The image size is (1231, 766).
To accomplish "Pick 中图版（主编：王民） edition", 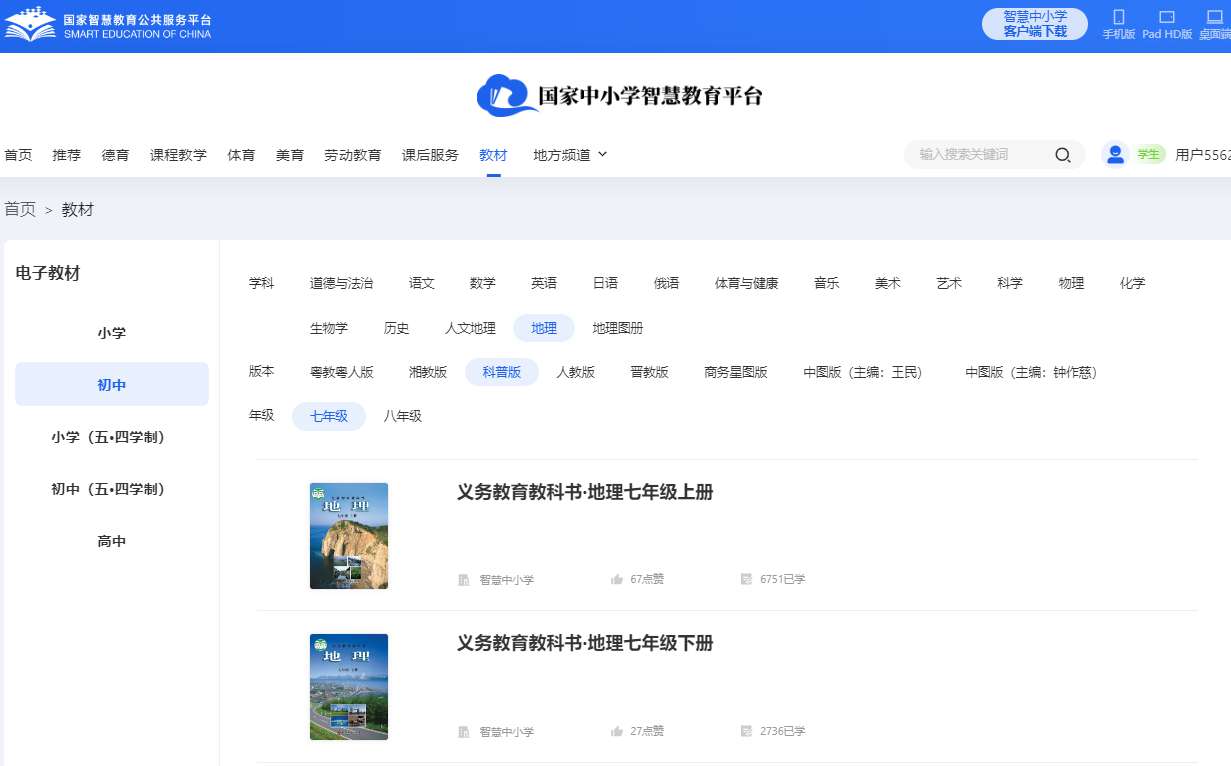I will point(863,372).
